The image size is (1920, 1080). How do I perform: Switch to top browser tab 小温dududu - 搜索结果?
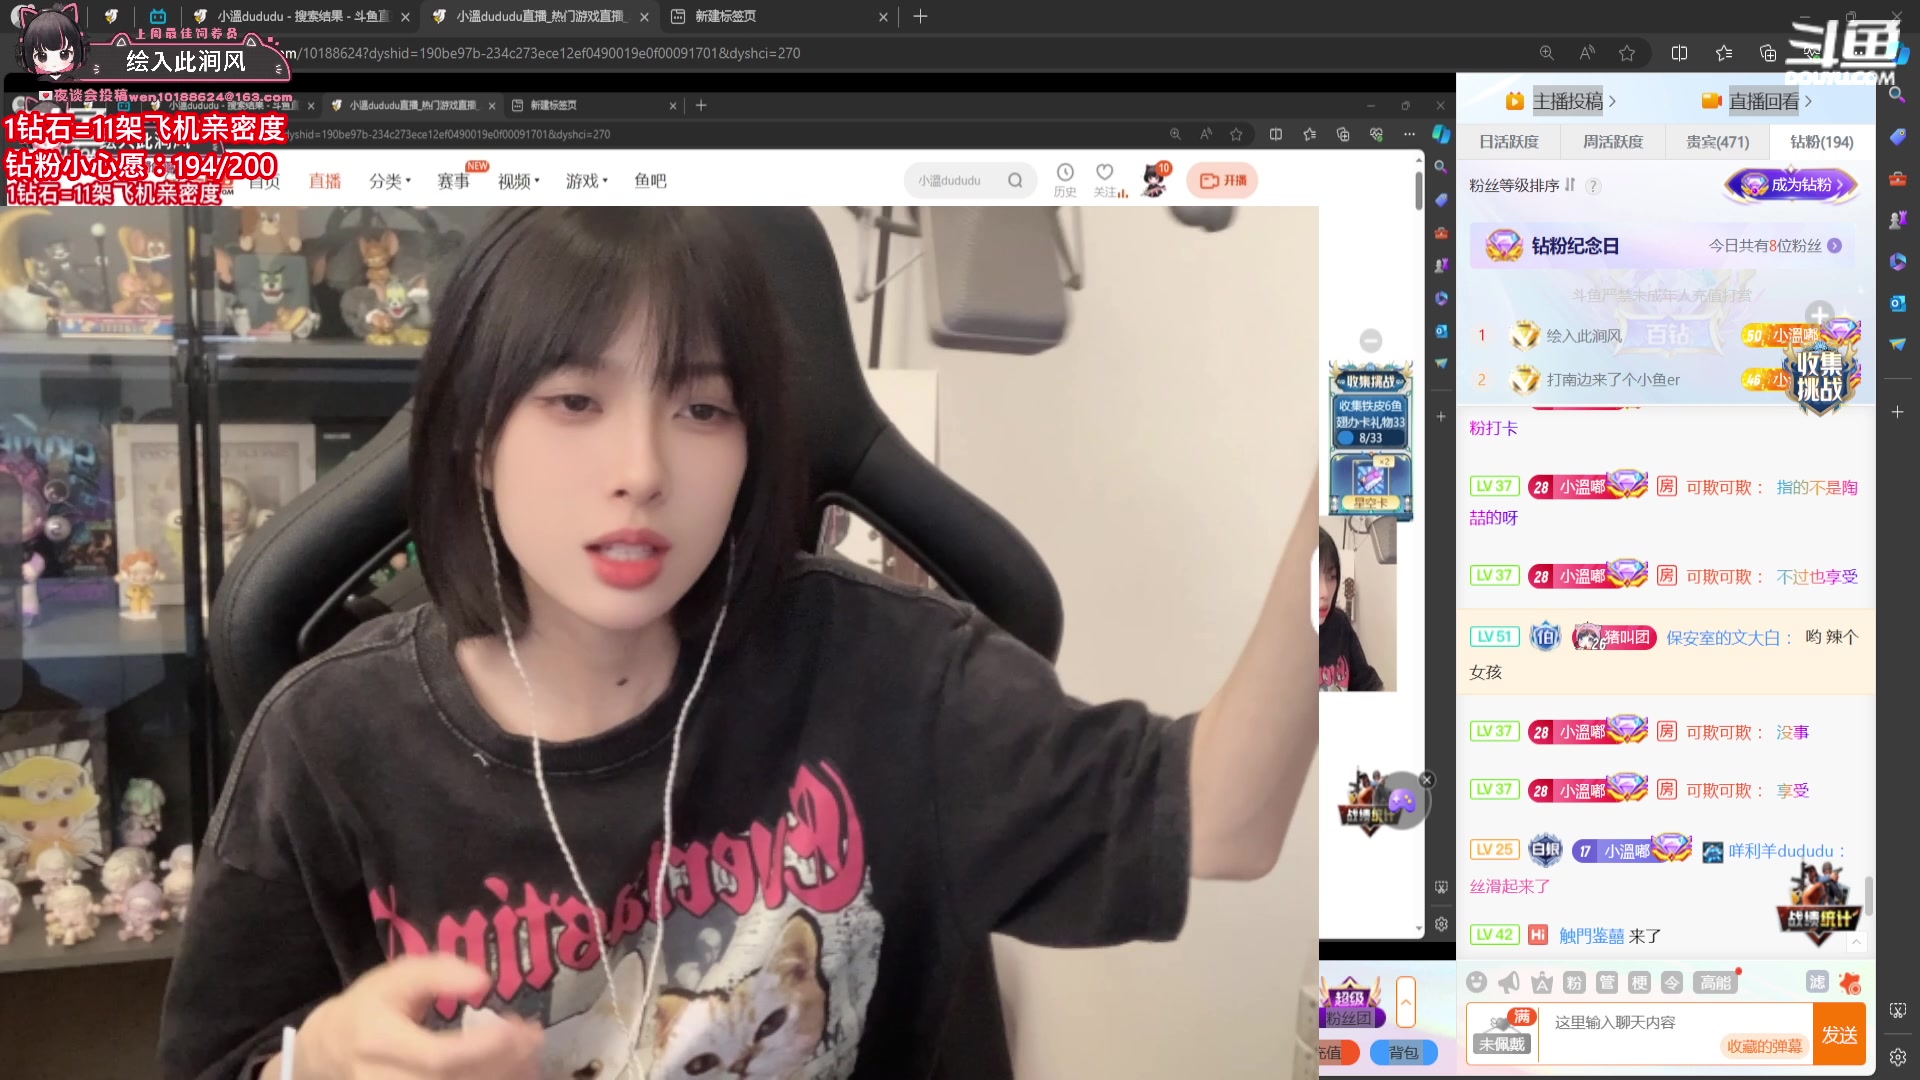click(x=300, y=16)
